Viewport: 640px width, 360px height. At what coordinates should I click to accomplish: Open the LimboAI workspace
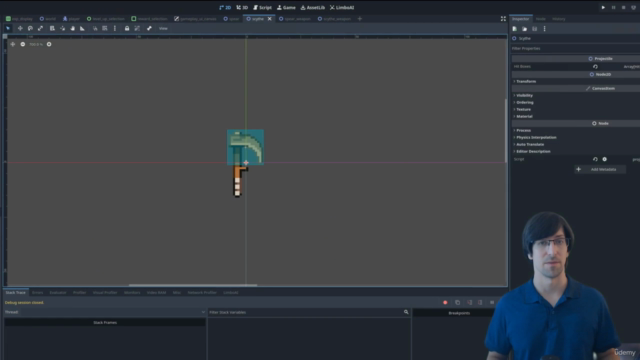click(x=342, y=7)
